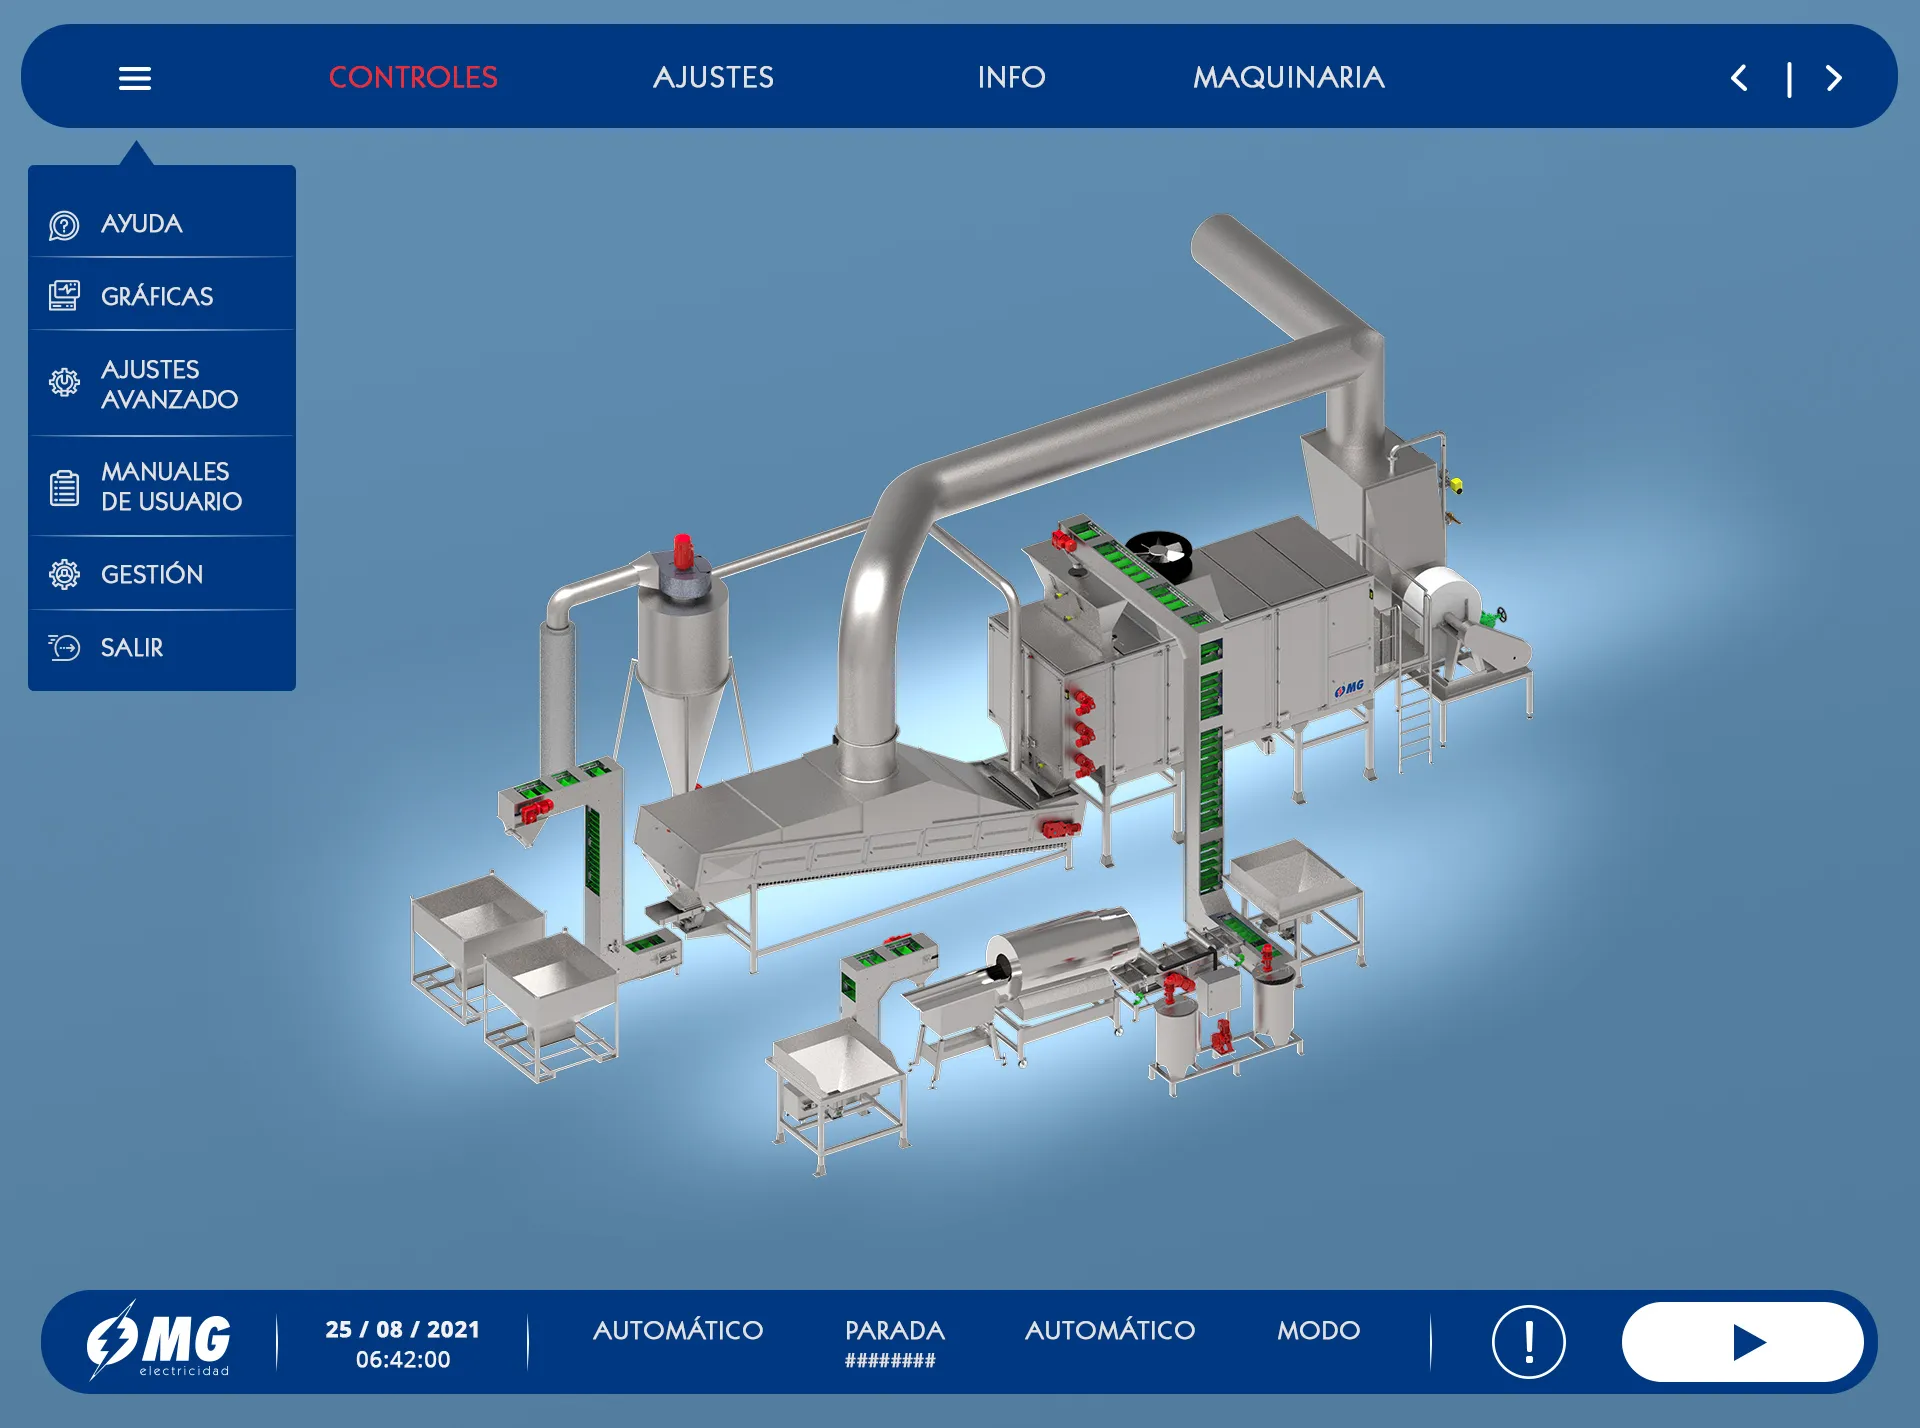Click the SALIR exit icon
Screen dimensions: 1920x1428
coord(64,647)
